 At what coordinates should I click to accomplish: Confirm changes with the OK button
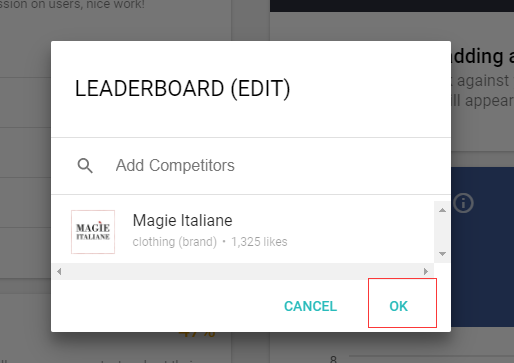399,306
